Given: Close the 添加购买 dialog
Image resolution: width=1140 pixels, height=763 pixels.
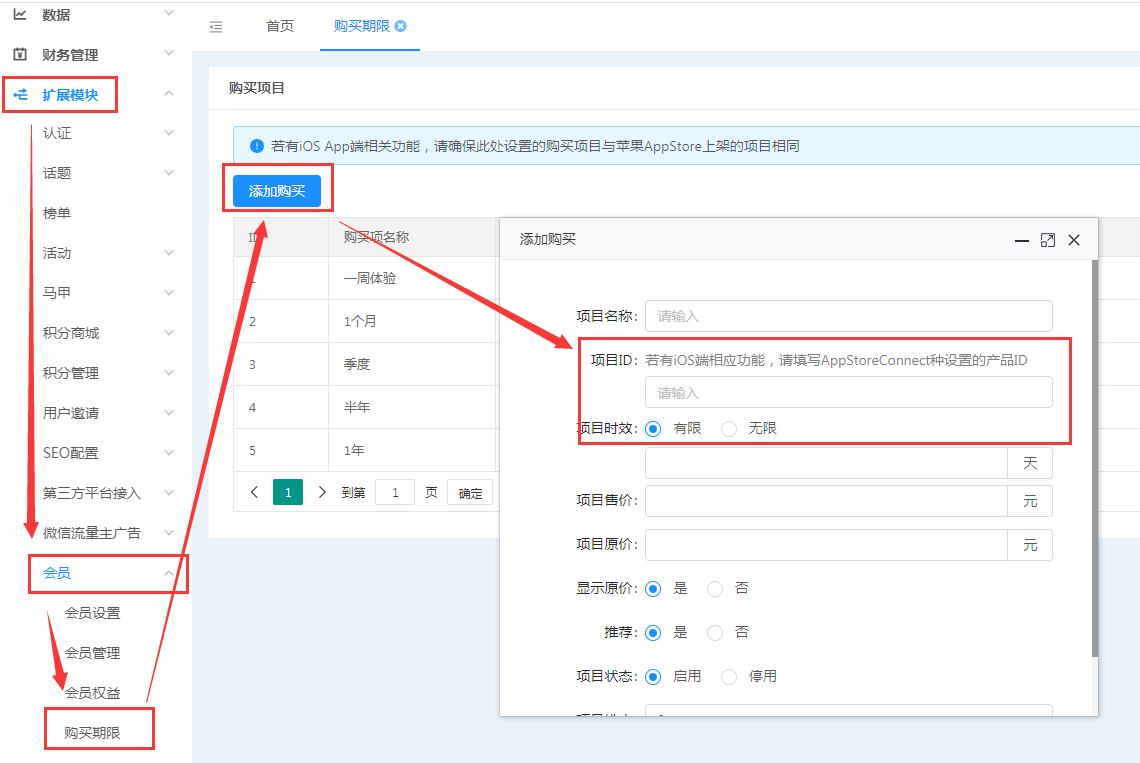Looking at the screenshot, I should tap(1074, 240).
